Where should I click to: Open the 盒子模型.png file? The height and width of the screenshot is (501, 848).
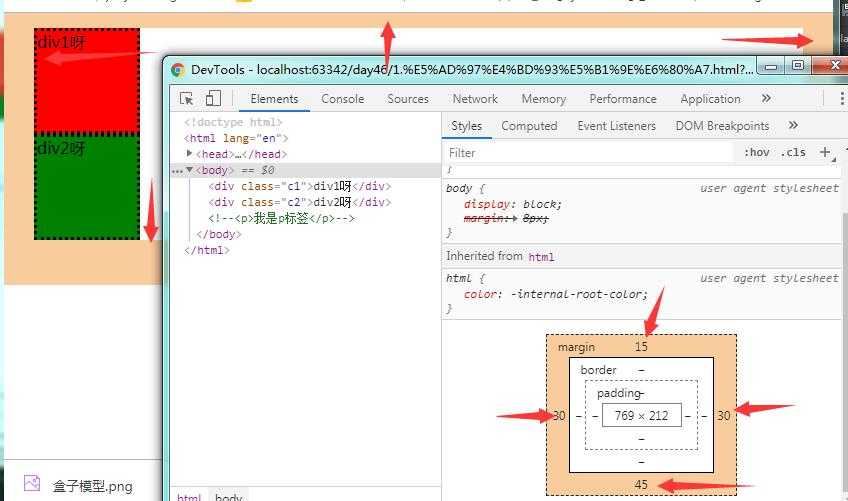(92, 486)
